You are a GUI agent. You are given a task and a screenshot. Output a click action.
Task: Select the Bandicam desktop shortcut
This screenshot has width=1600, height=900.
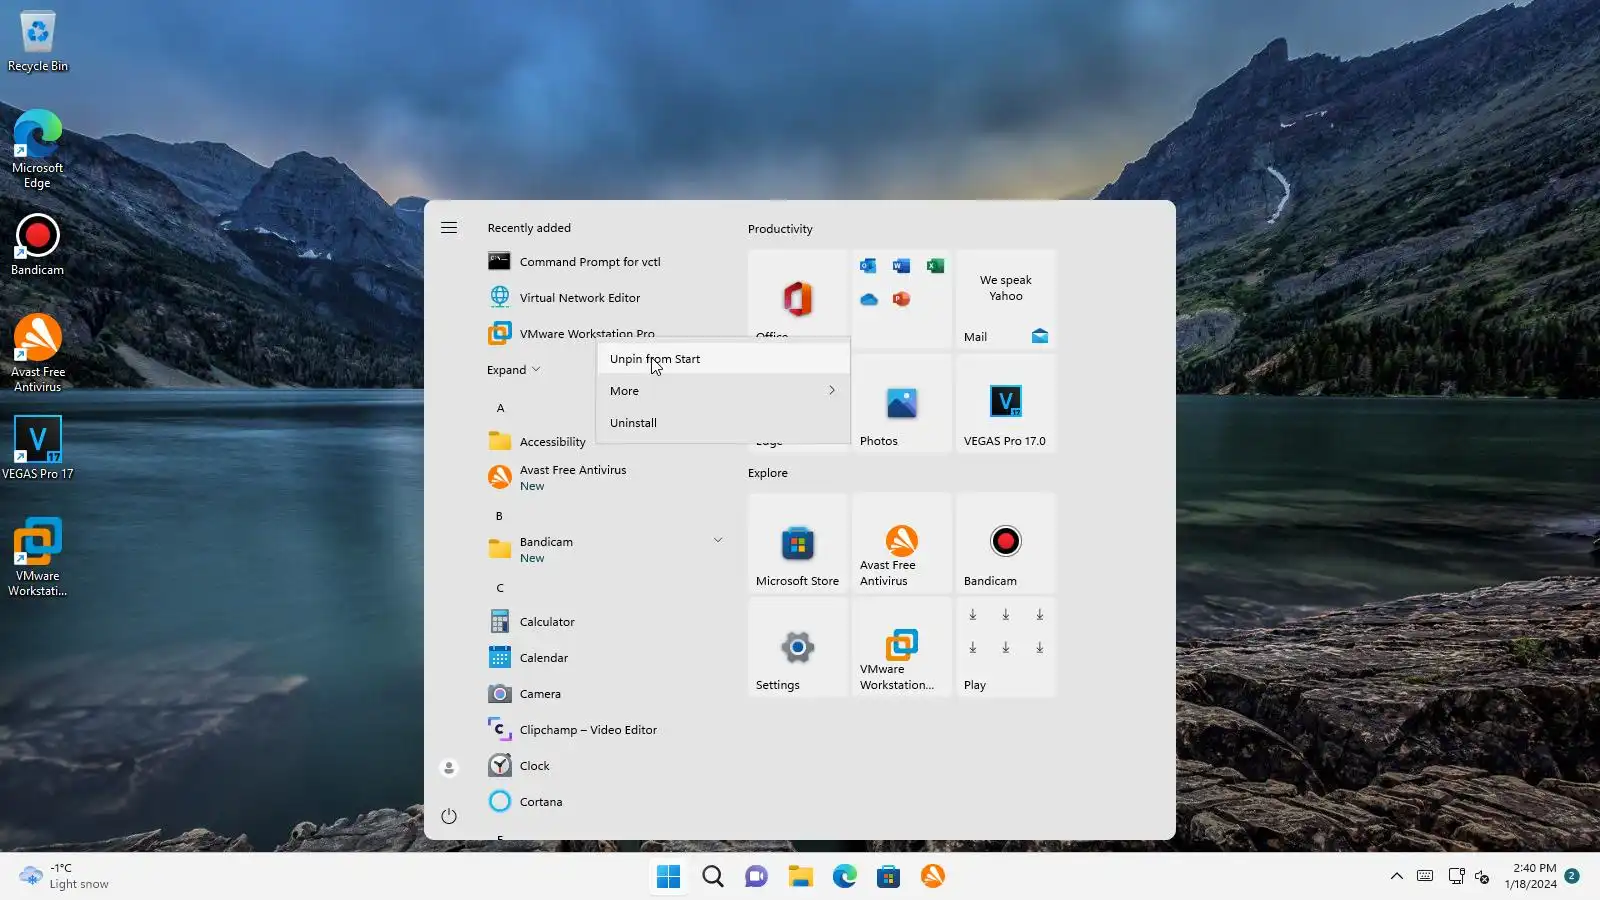(x=38, y=245)
